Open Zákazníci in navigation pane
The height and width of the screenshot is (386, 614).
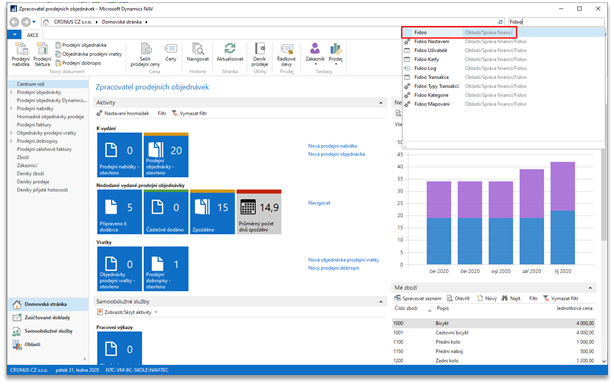[x=27, y=165]
